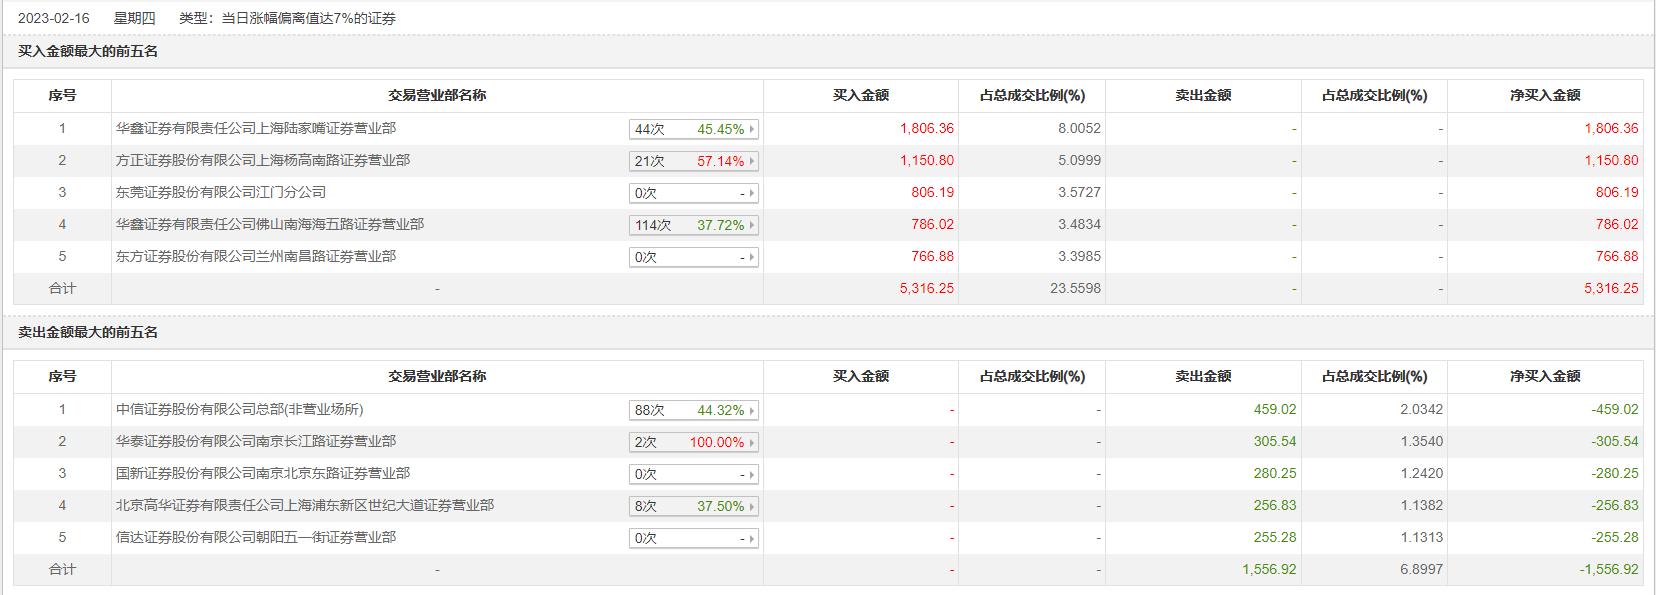Open 北京高华证券上海浦东新区世纪大道营业部 link
The width and height of the screenshot is (1656, 595).
coord(305,505)
